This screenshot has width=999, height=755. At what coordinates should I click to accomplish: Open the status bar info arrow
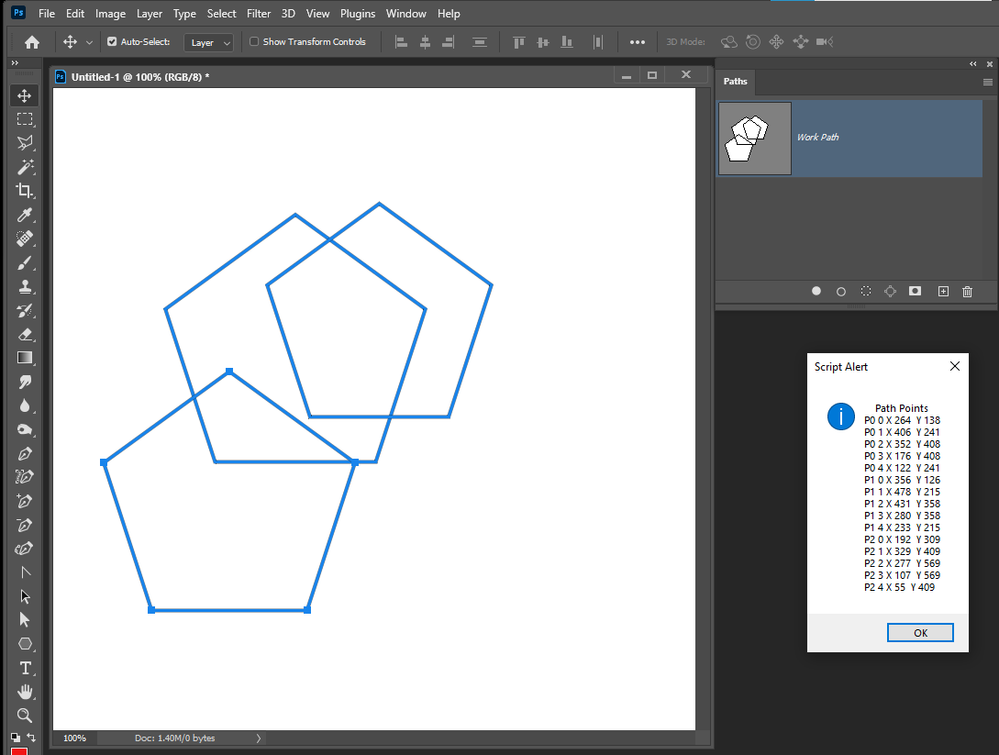tap(259, 738)
